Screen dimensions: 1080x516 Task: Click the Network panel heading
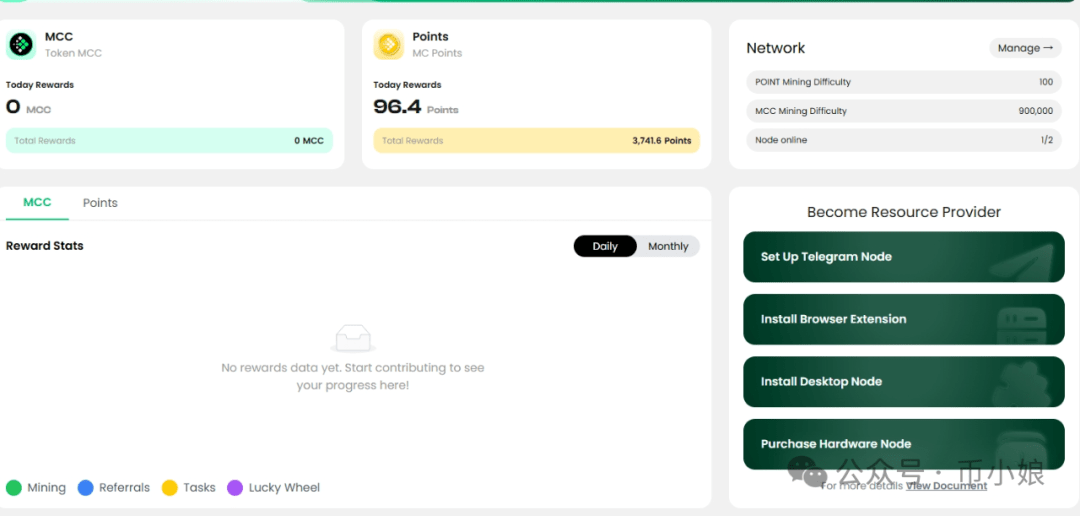click(x=776, y=48)
